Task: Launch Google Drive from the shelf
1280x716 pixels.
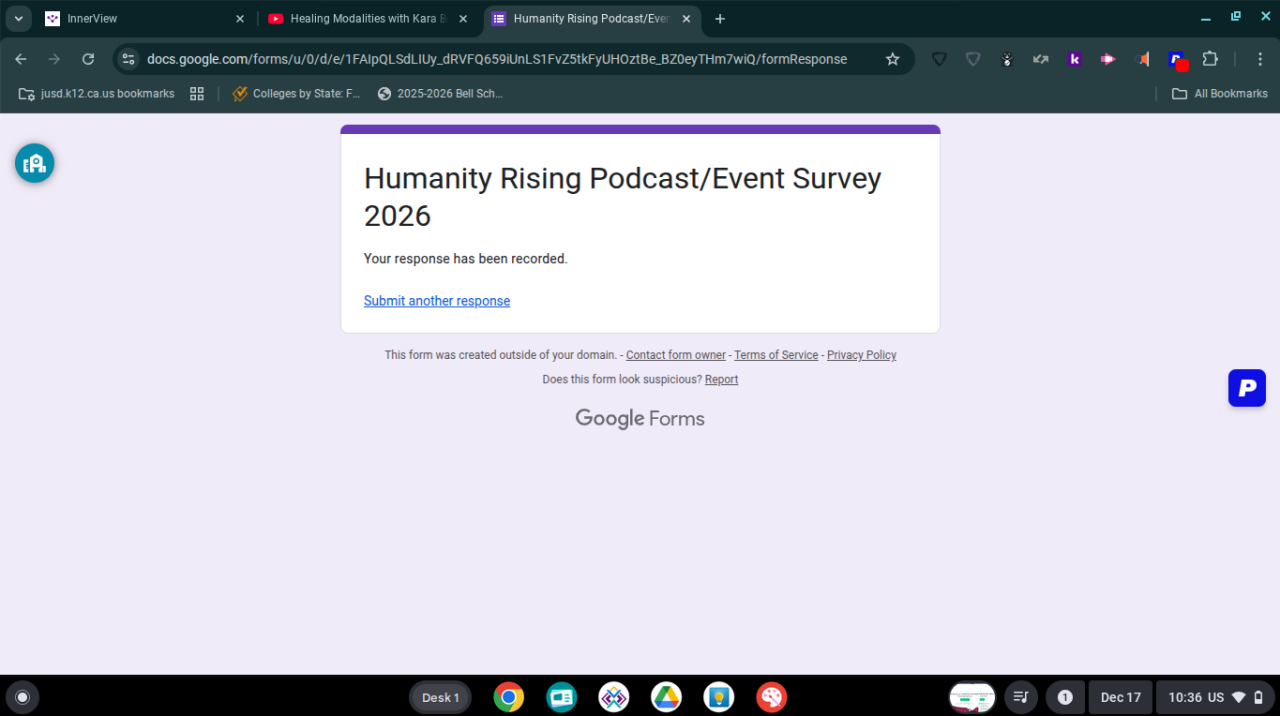Action: pyautogui.click(x=666, y=697)
